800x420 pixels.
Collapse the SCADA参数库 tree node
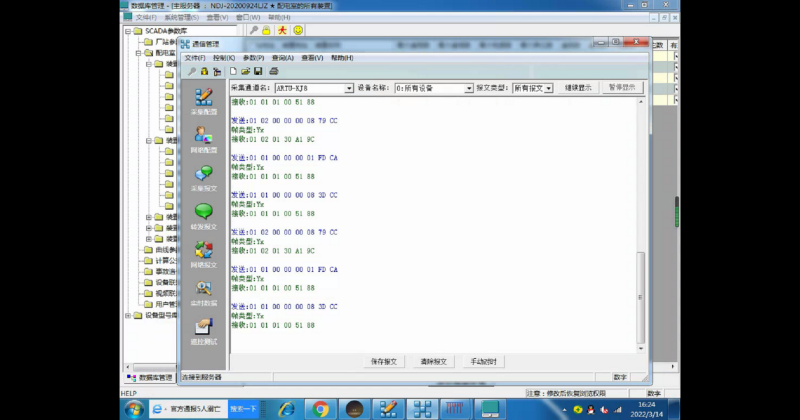(x=128, y=31)
